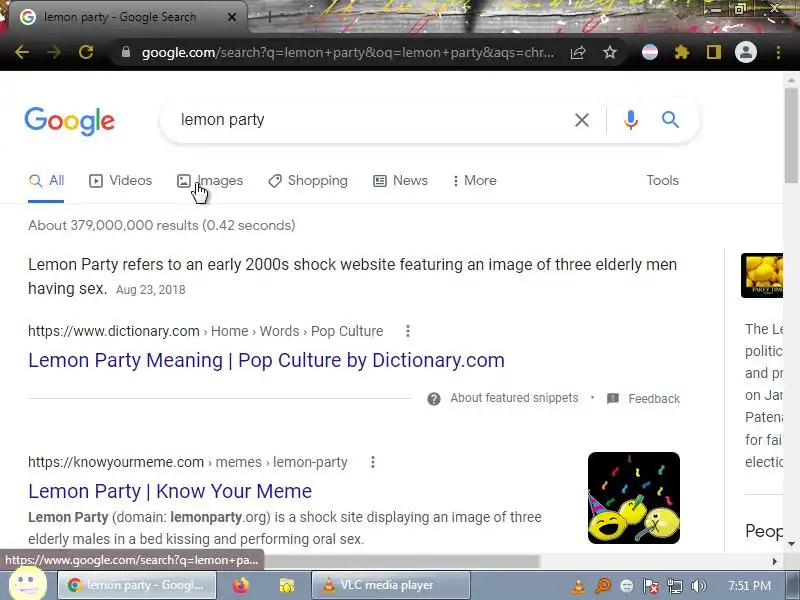Switch to the Videos tab
Screen dimensions: 800x600
(120, 181)
